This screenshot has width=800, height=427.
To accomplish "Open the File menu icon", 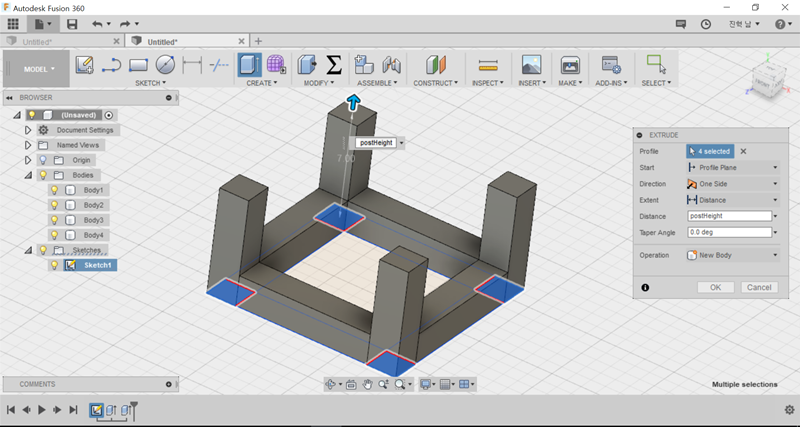I will pos(42,23).
